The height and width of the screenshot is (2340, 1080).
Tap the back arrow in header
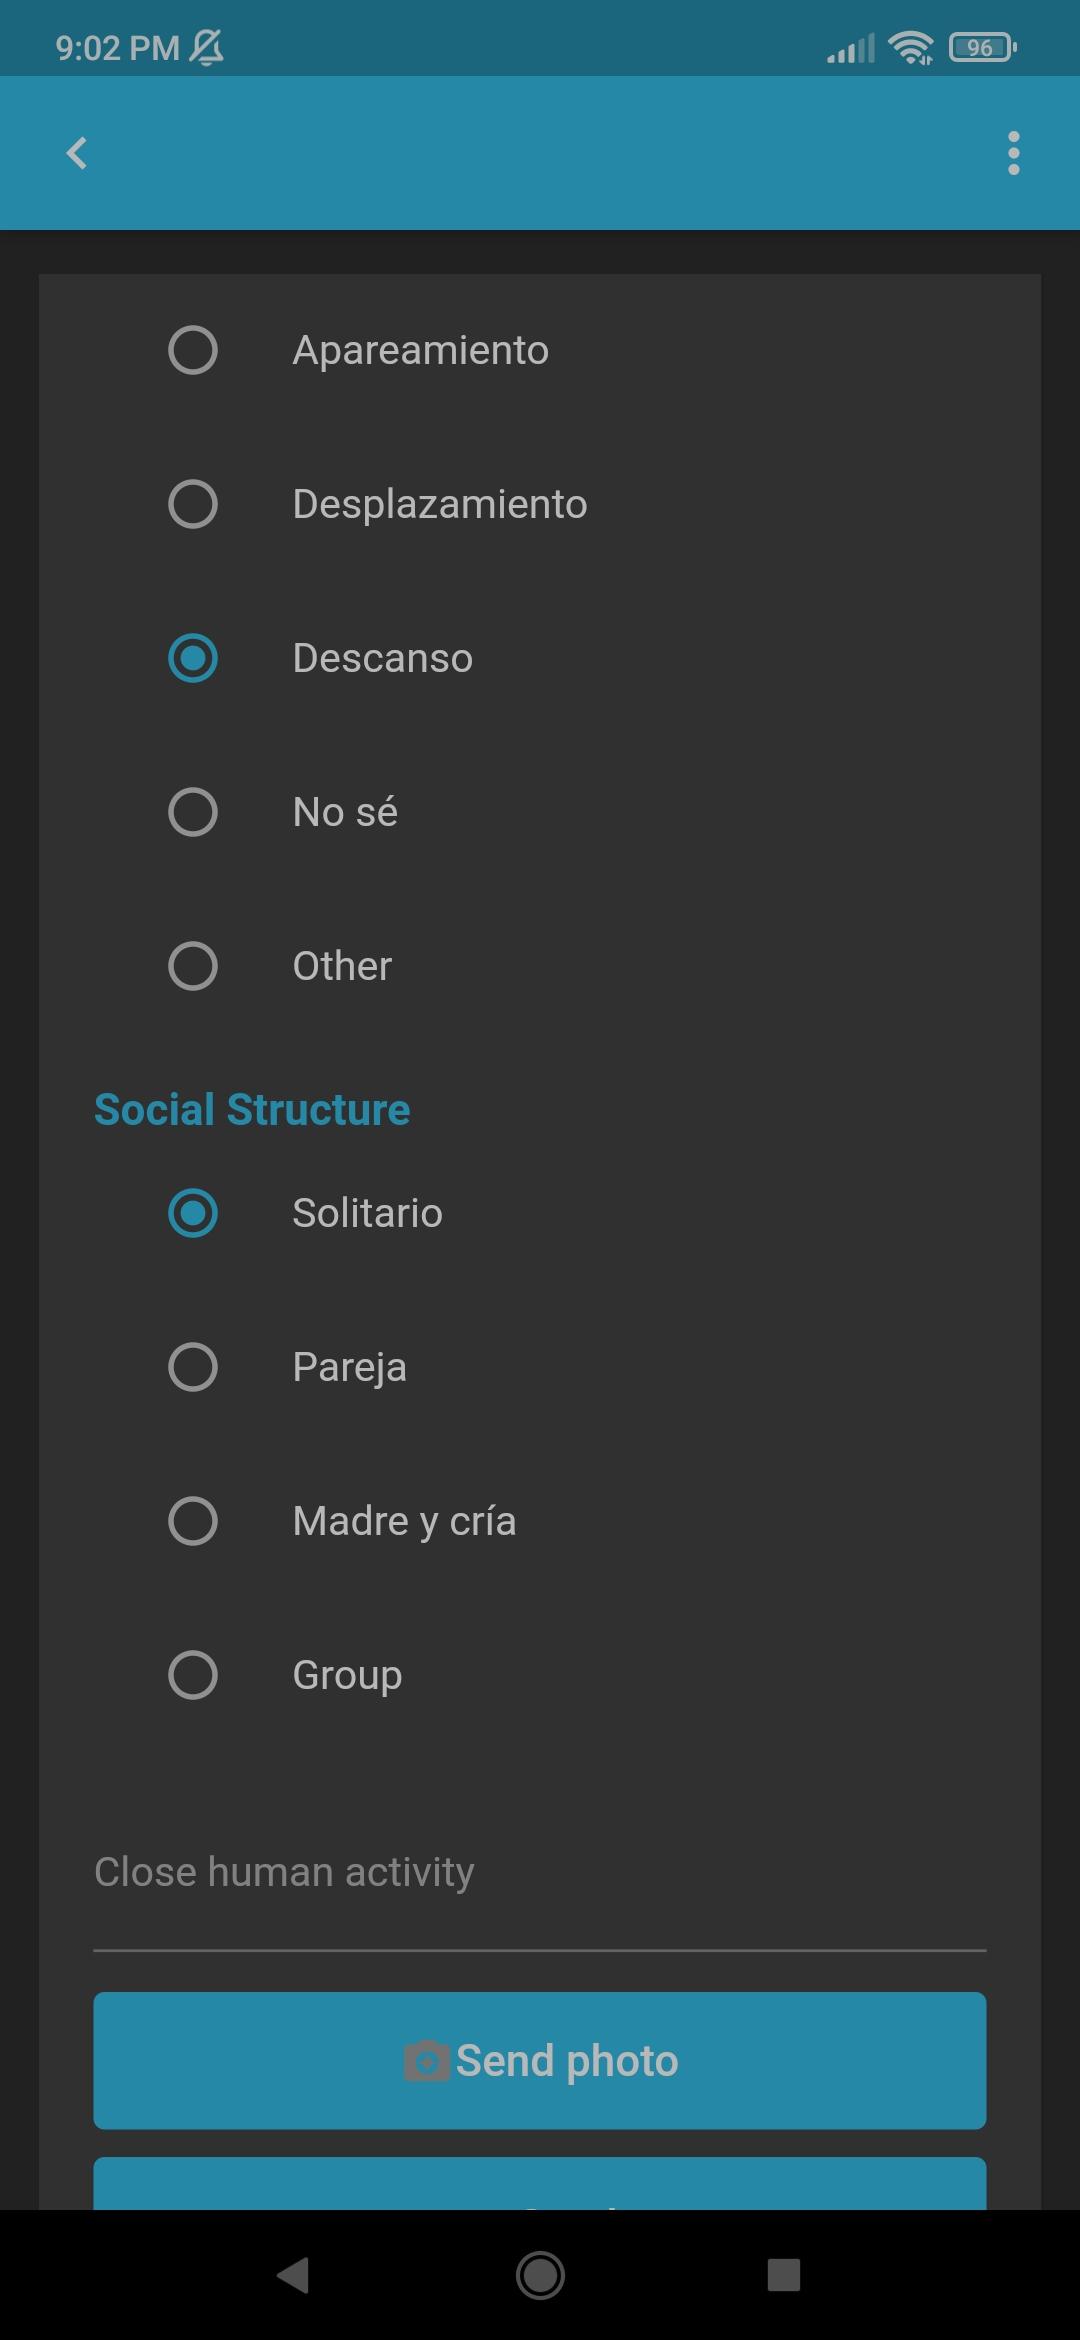point(77,153)
